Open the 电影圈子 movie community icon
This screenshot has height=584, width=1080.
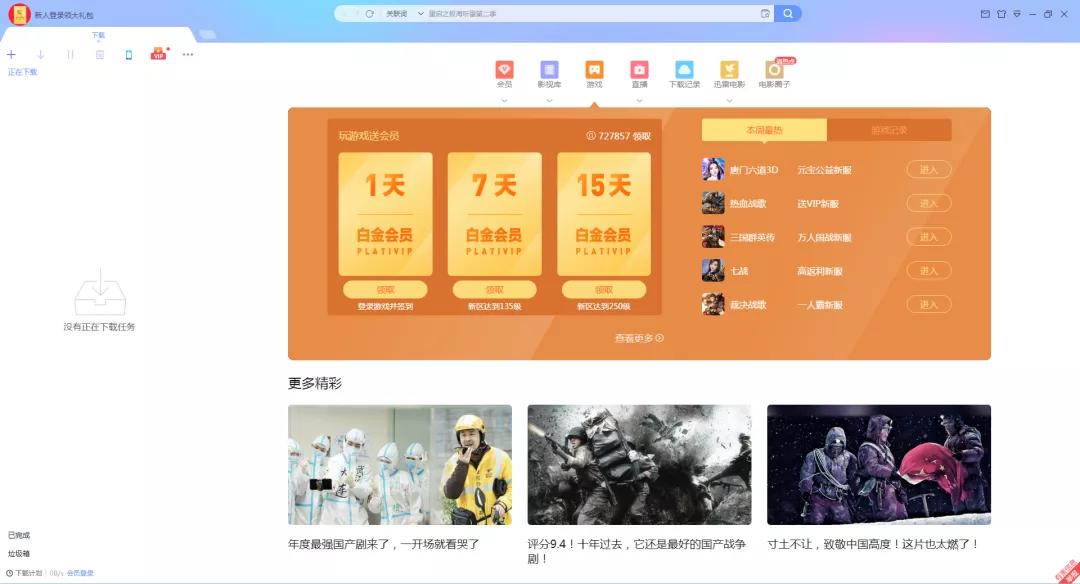pyautogui.click(x=774, y=70)
